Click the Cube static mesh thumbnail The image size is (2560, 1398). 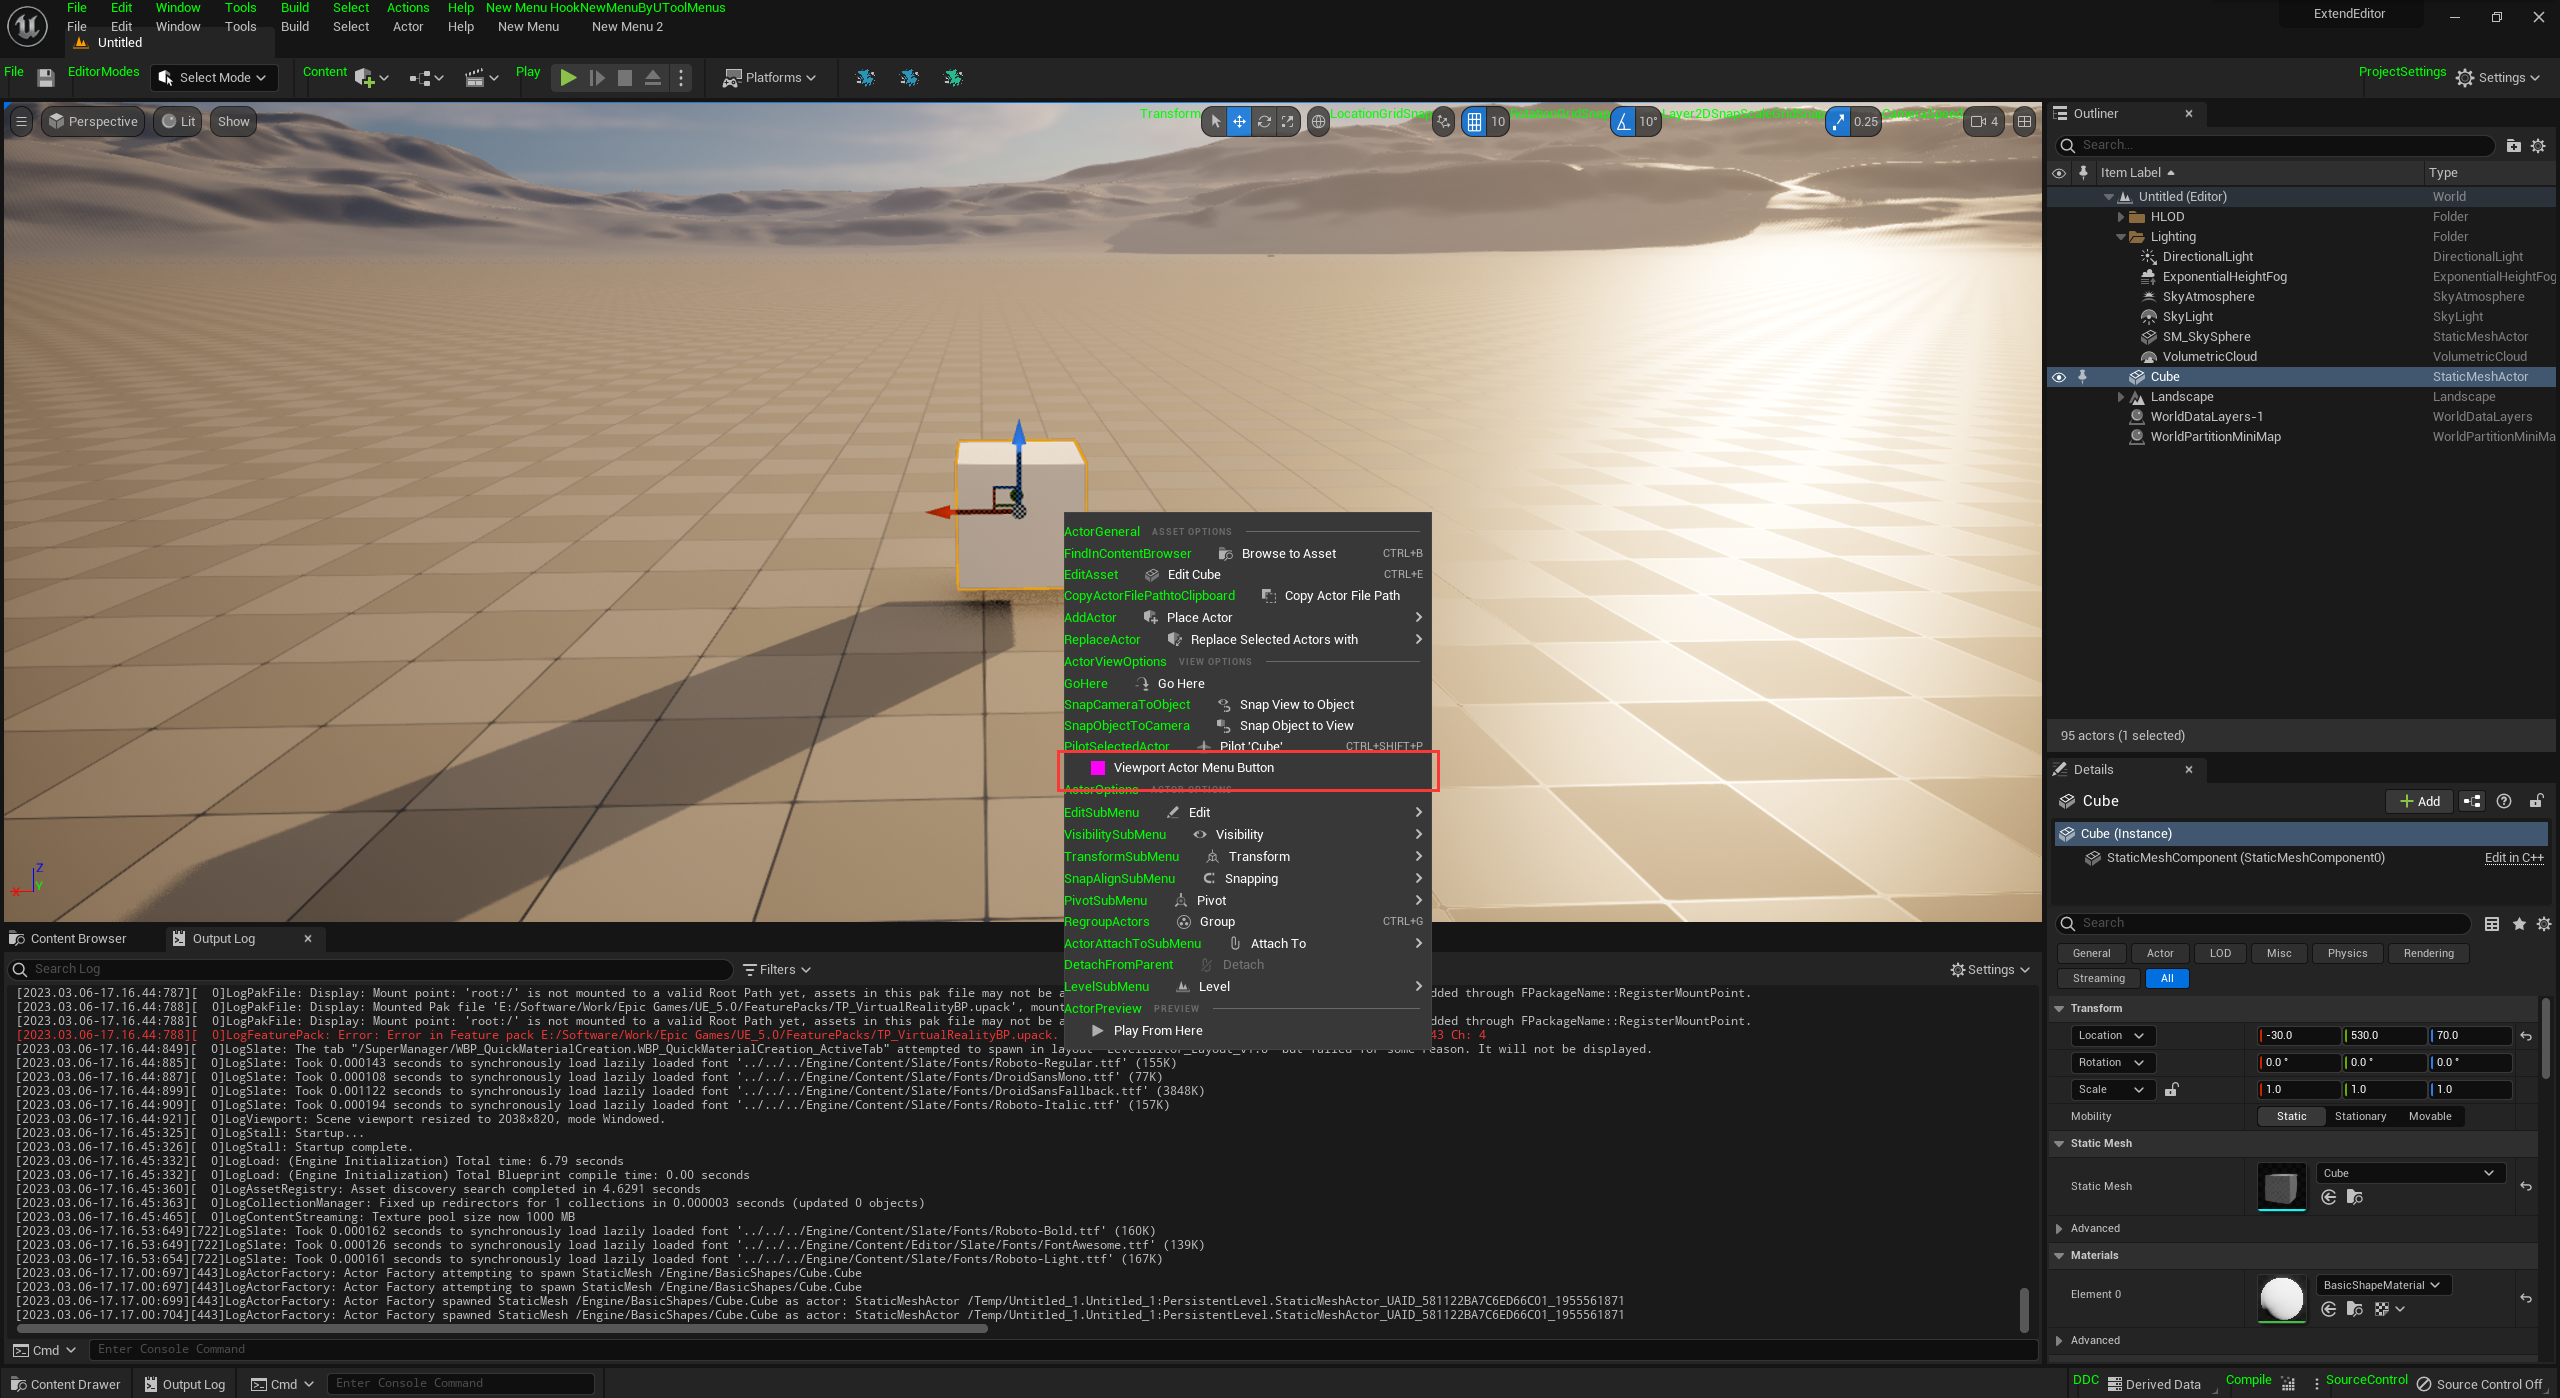[x=2281, y=1186]
